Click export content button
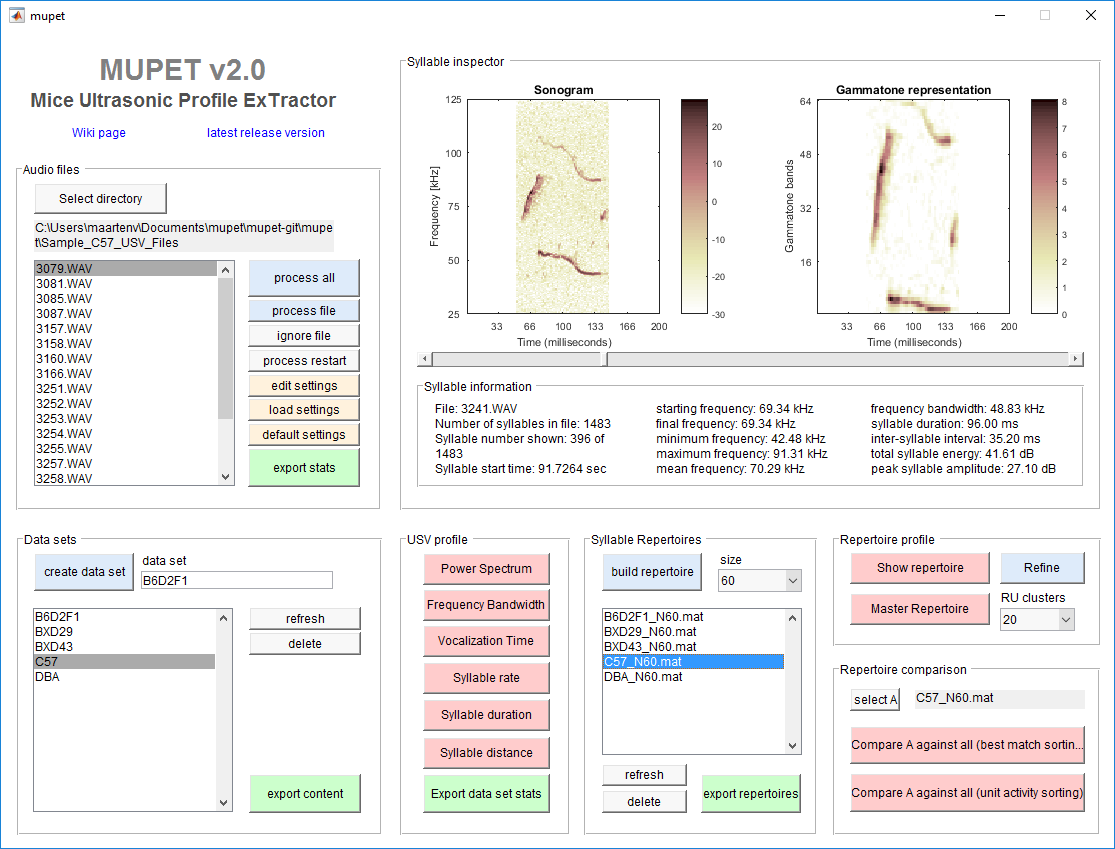 (304, 794)
